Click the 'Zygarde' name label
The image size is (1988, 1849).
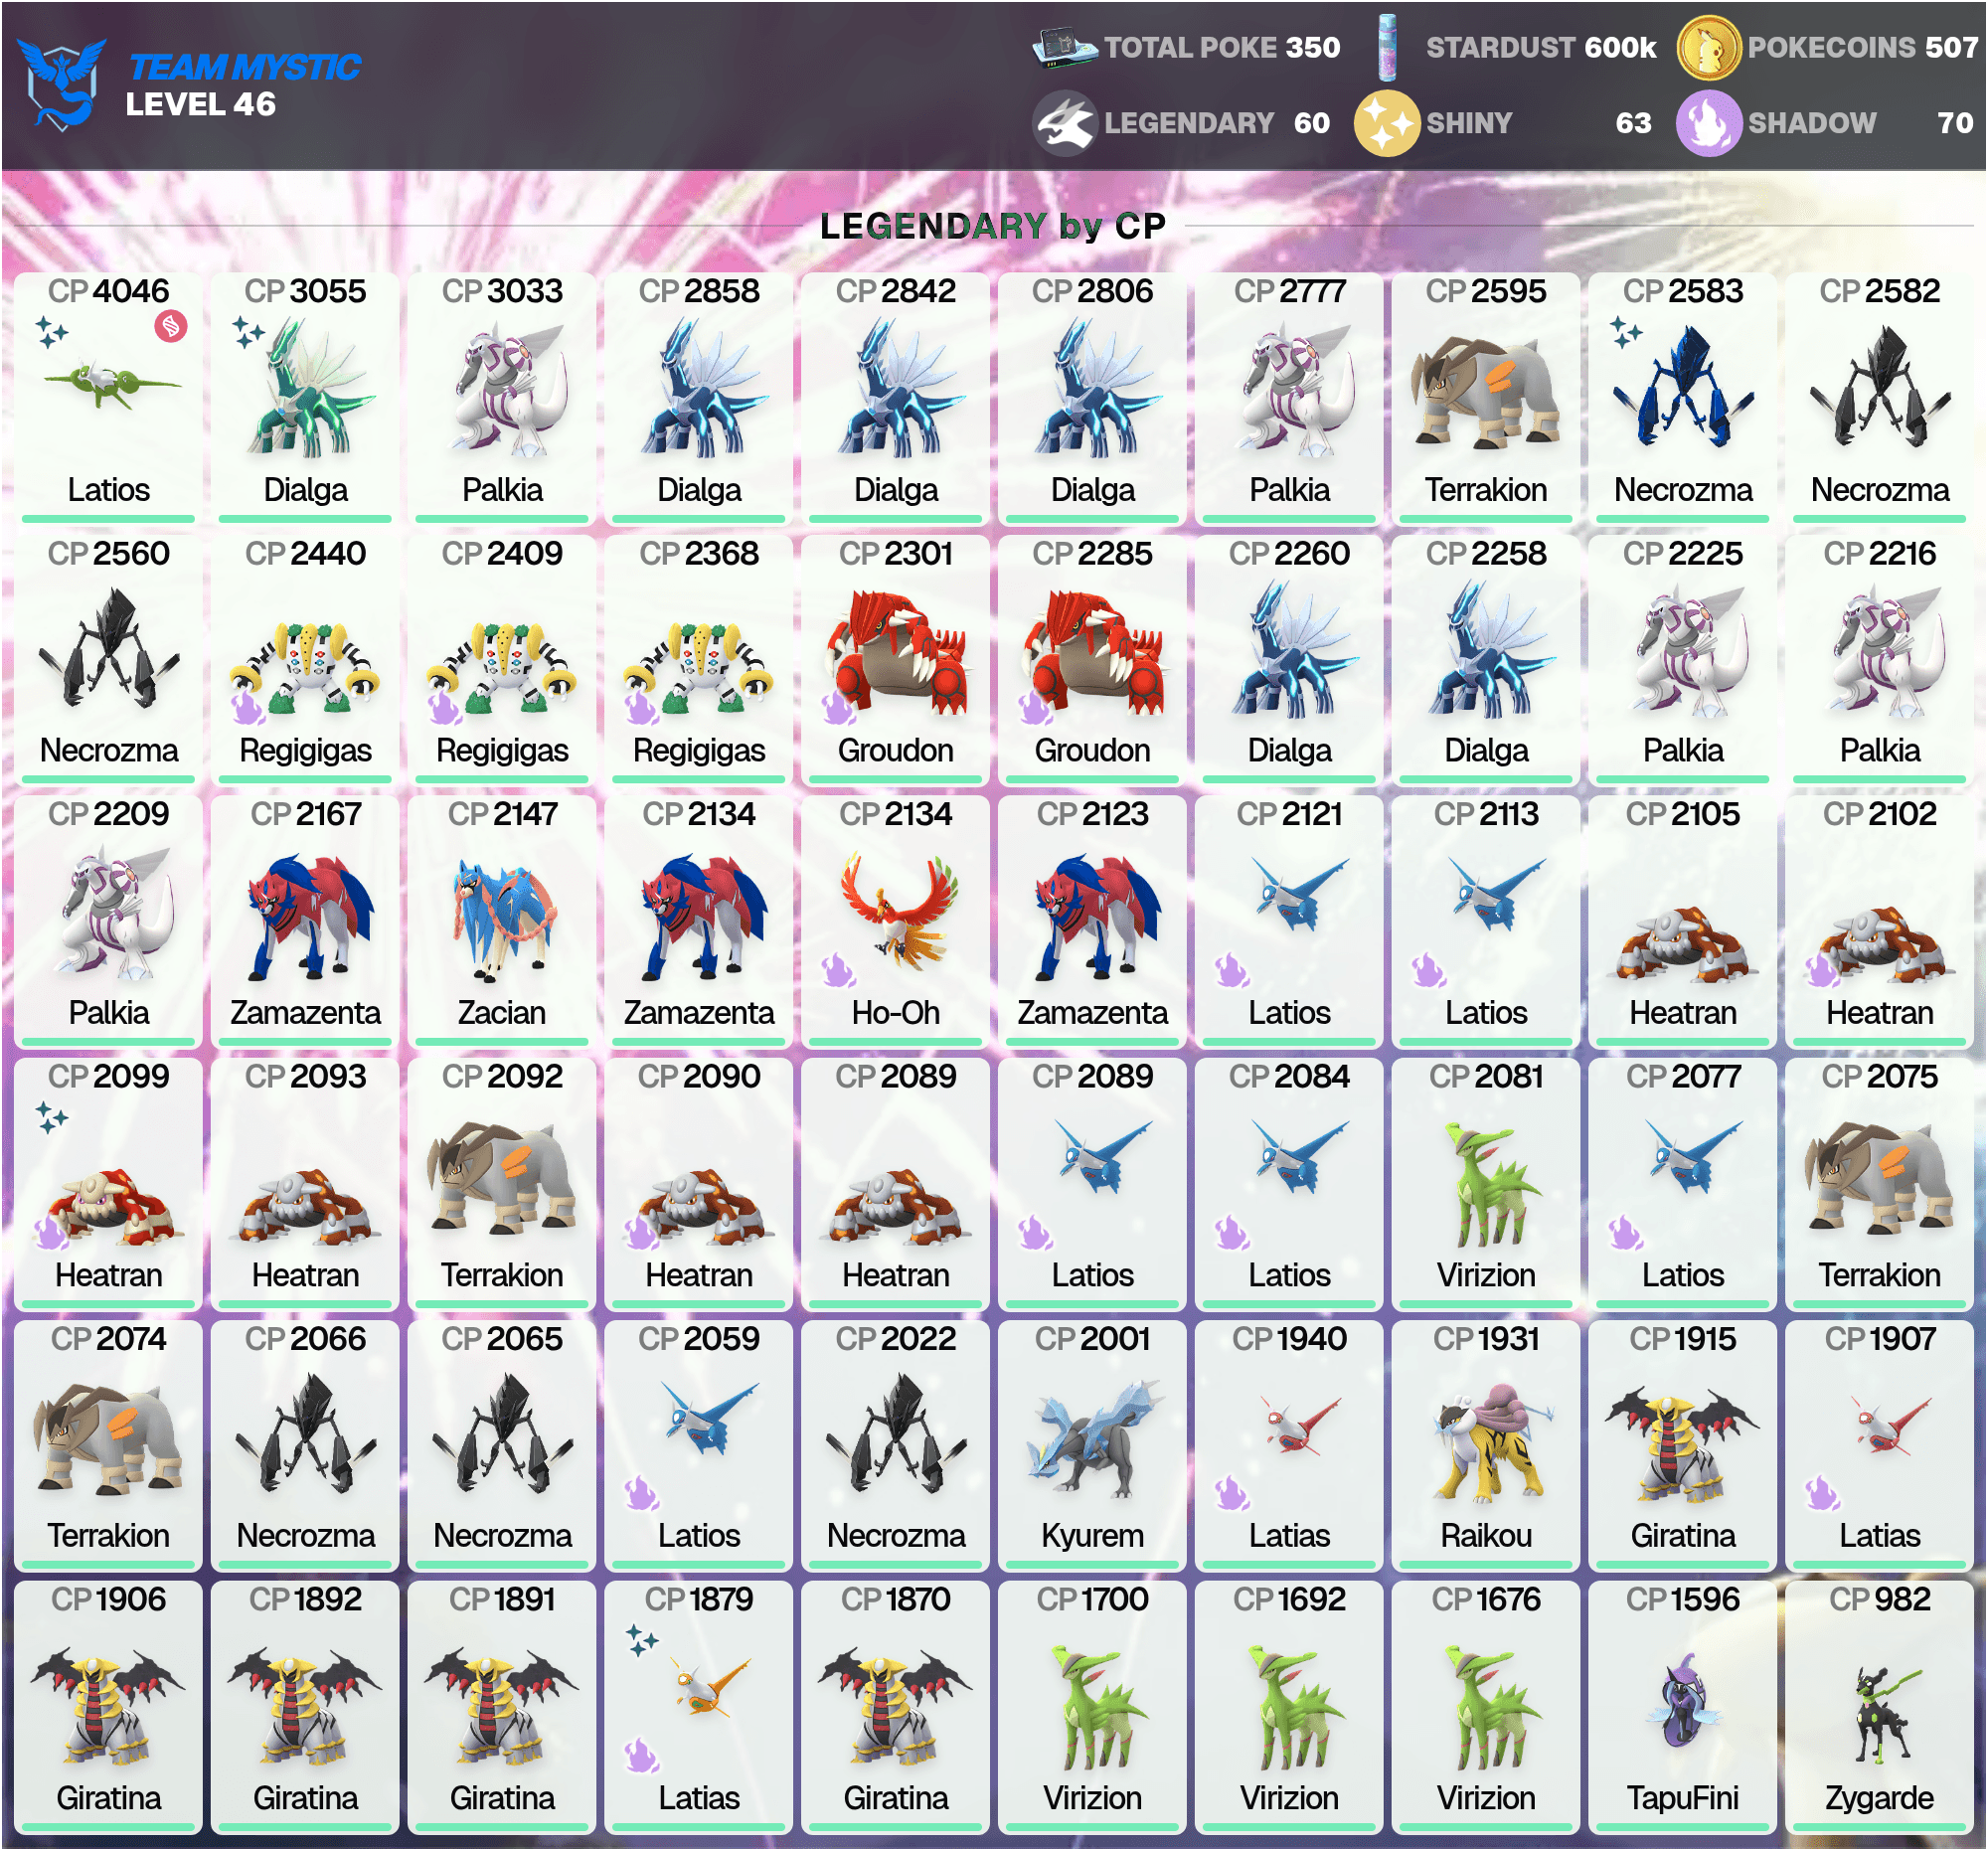(x=1880, y=1798)
